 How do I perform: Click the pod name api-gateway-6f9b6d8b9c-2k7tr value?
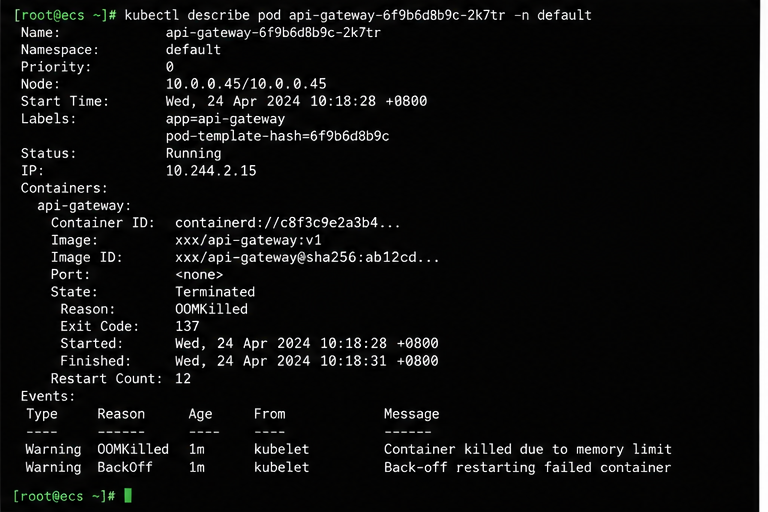(x=273, y=33)
